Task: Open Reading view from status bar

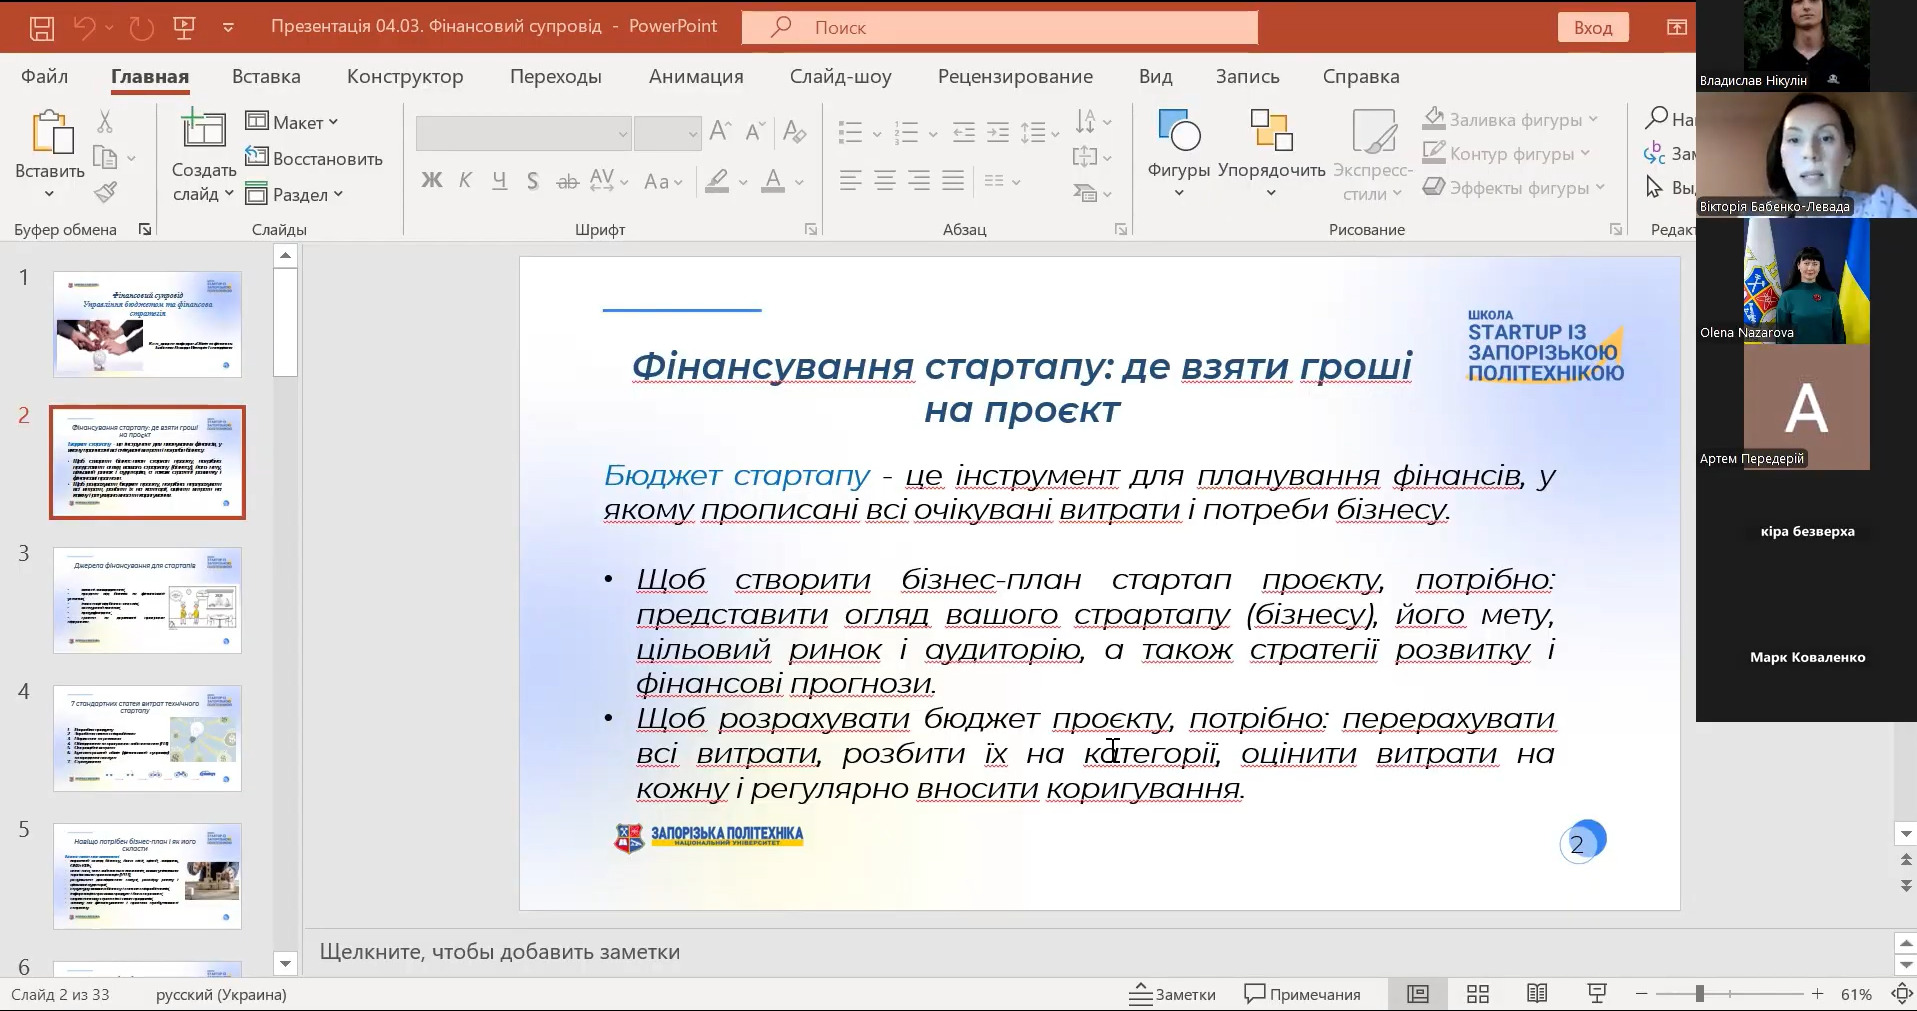Action: (1537, 994)
